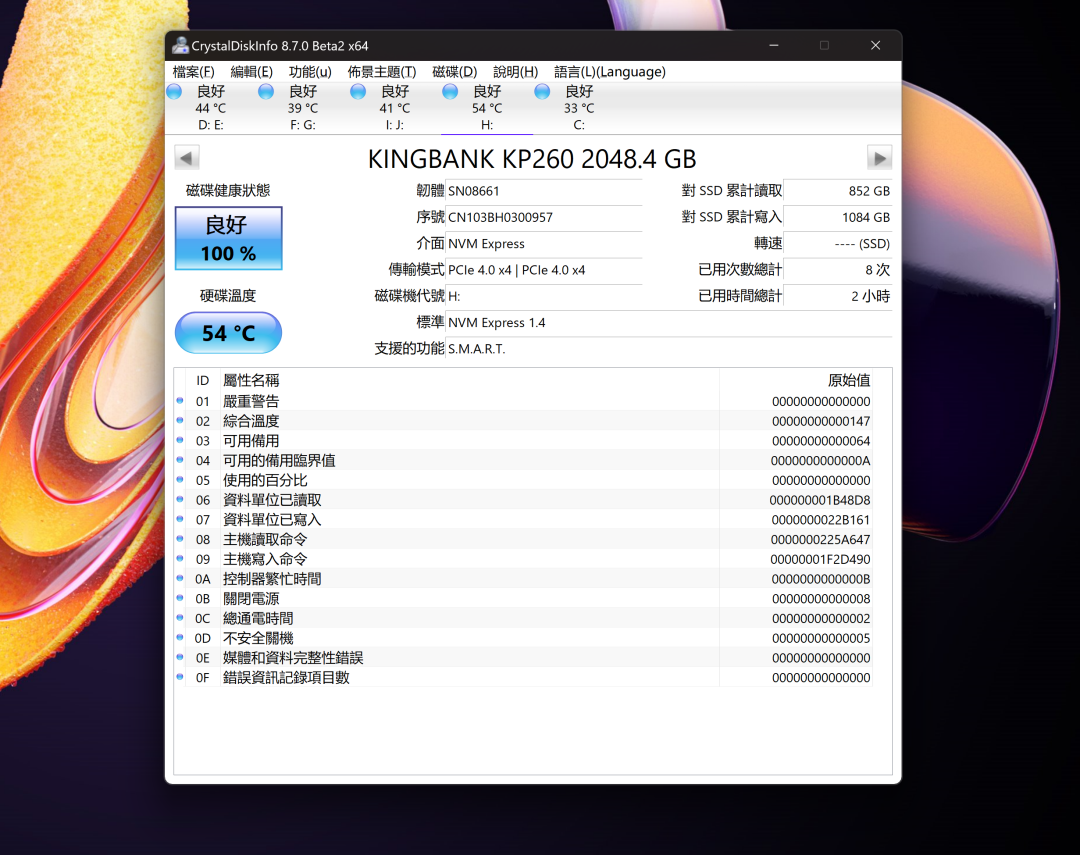This screenshot has height=855, width=1080.
Task: Open the 檔案(F) menu
Action: [x=194, y=72]
